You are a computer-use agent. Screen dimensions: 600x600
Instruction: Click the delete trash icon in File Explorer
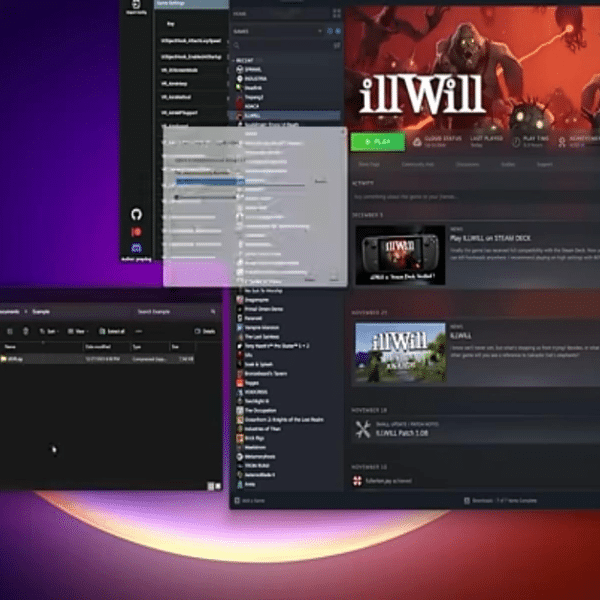(x=26, y=331)
